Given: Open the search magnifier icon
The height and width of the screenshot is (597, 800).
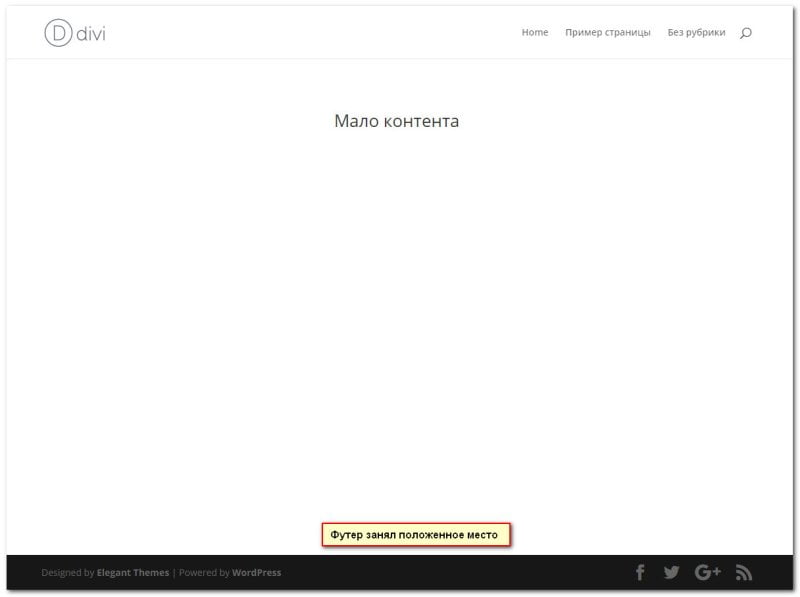Looking at the screenshot, I should tap(745, 33).
